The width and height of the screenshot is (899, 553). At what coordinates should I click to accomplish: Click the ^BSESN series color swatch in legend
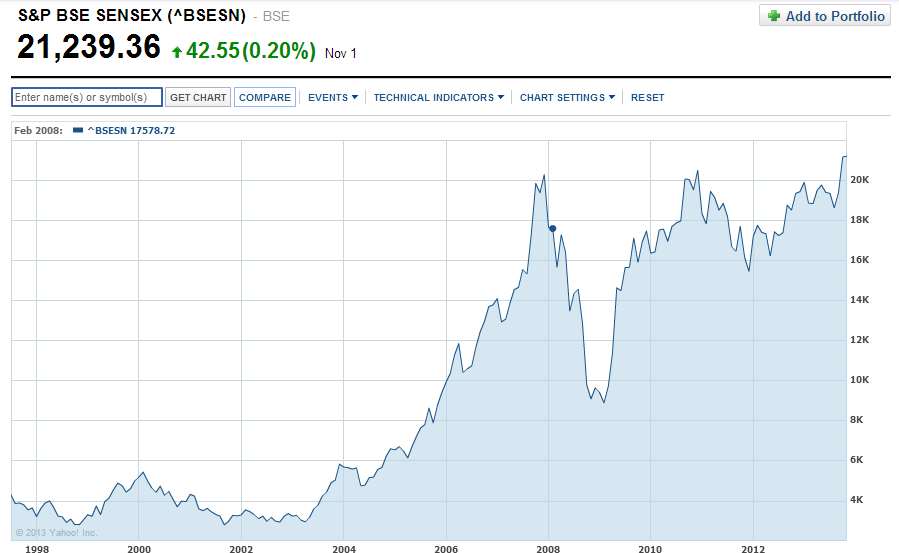tap(78, 130)
